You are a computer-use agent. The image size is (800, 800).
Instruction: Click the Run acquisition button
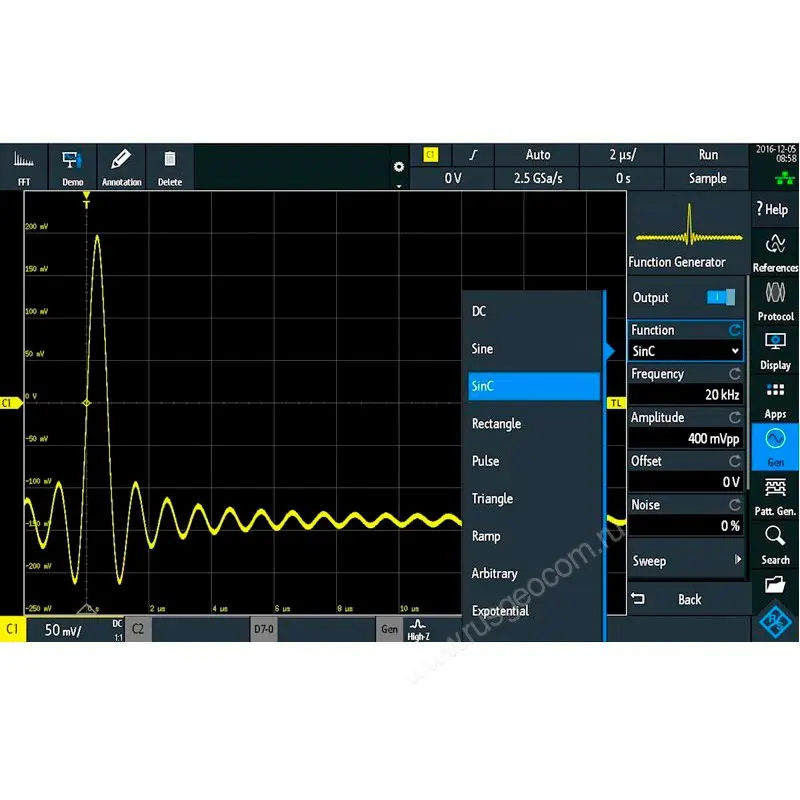707,155
